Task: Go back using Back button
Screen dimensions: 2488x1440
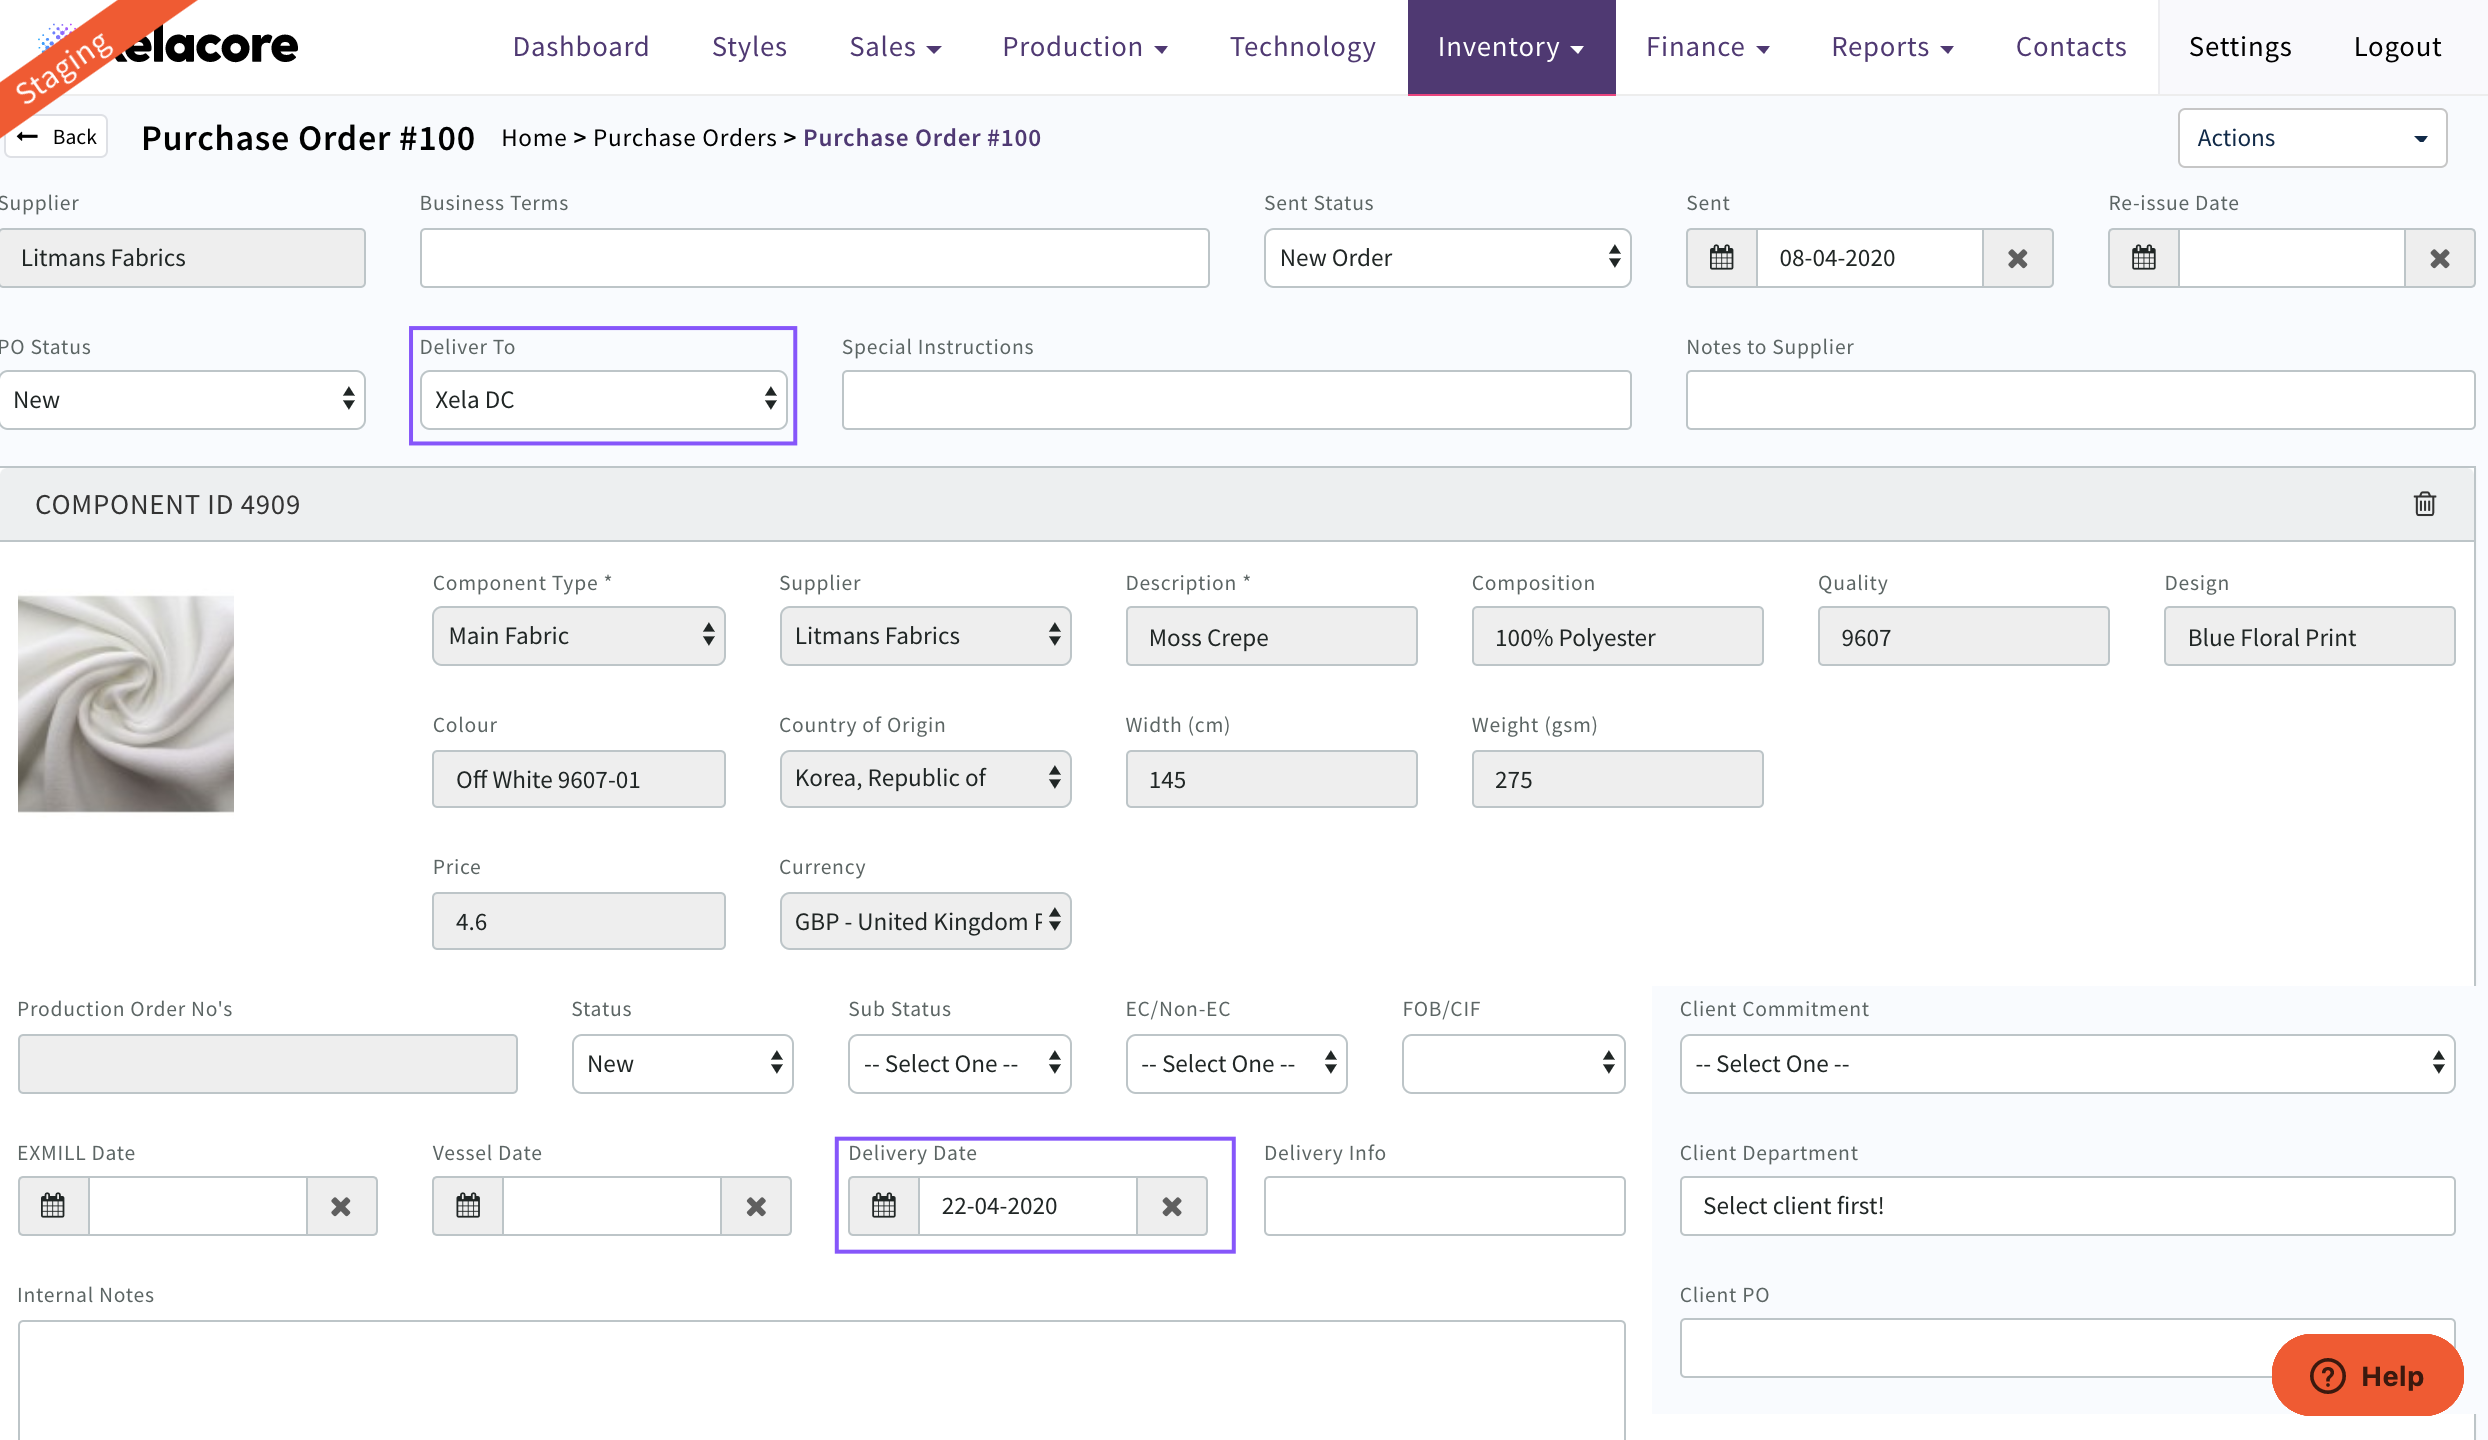Action: pos(58,137)
